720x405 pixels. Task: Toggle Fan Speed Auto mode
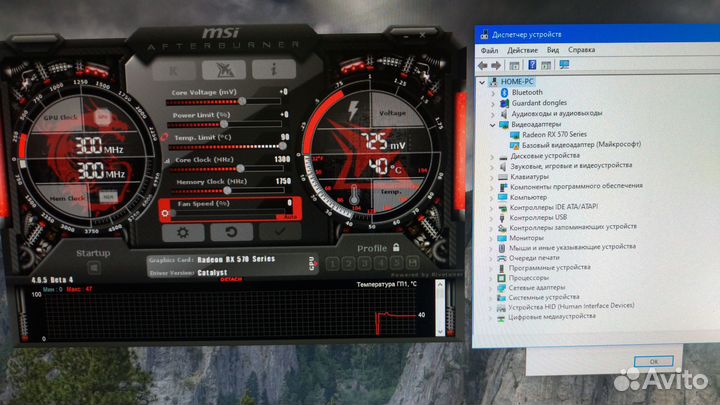[x=290, y=217]
